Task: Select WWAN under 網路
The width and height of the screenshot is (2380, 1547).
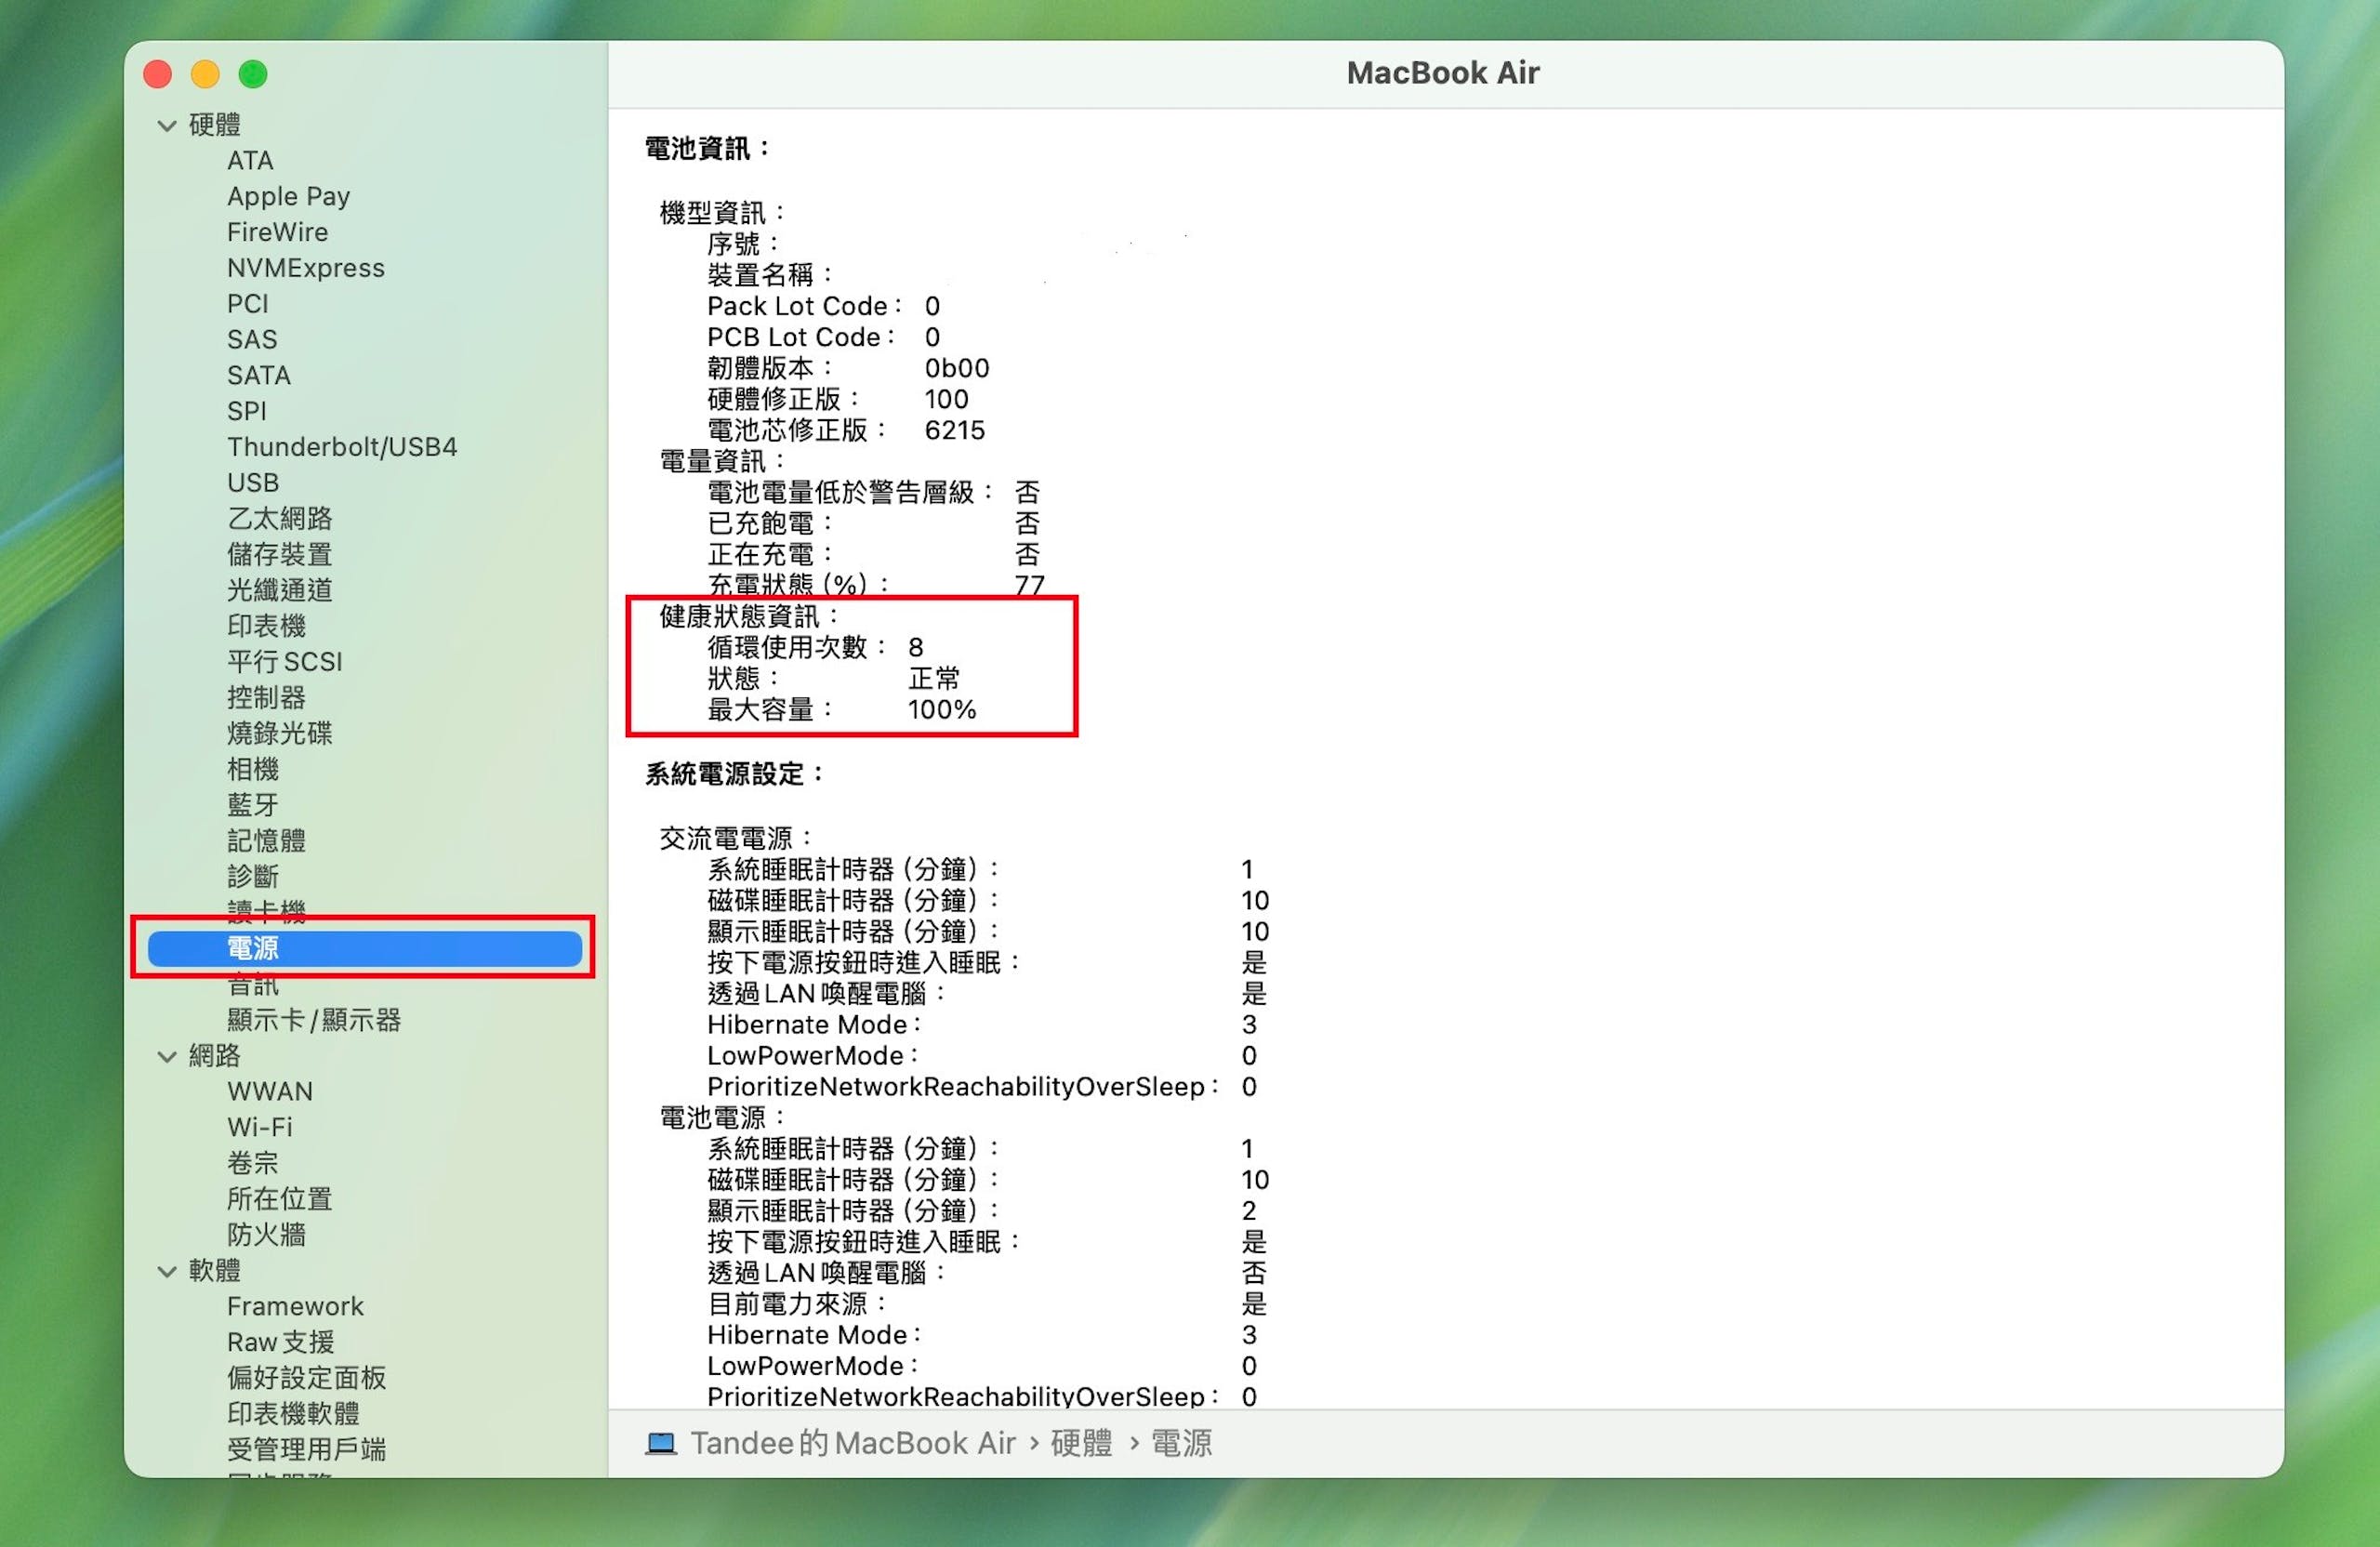Action: click(269, 1091)
